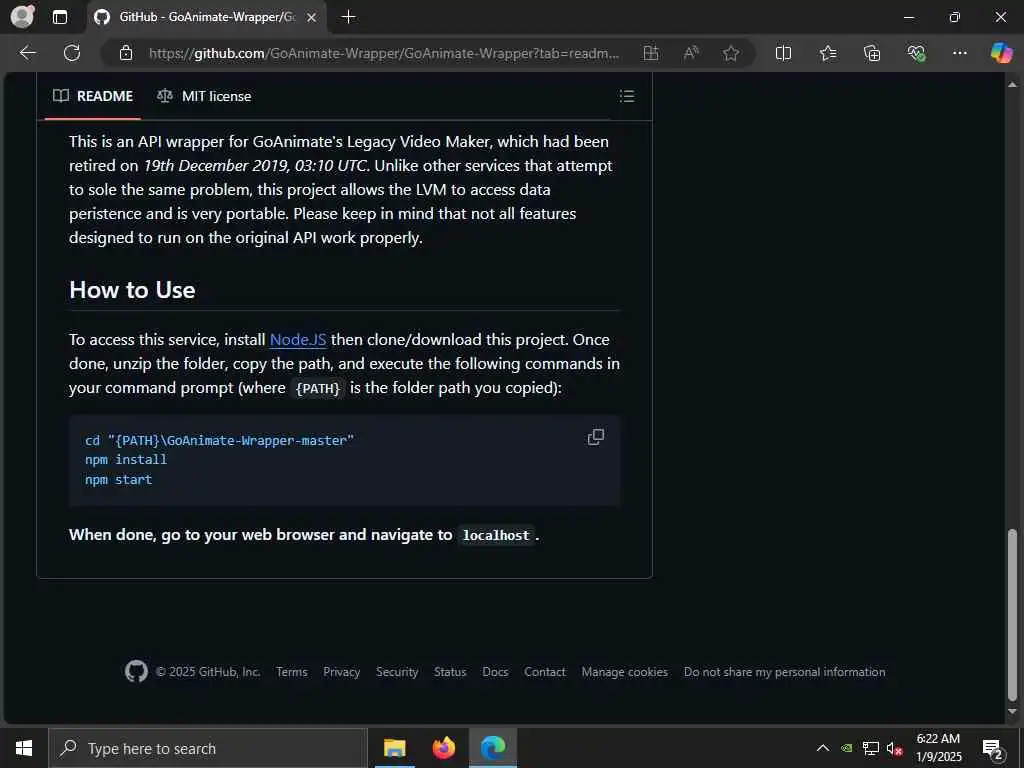Open the Favorites list
The image size is (1024, 768).
click(828, 53)
